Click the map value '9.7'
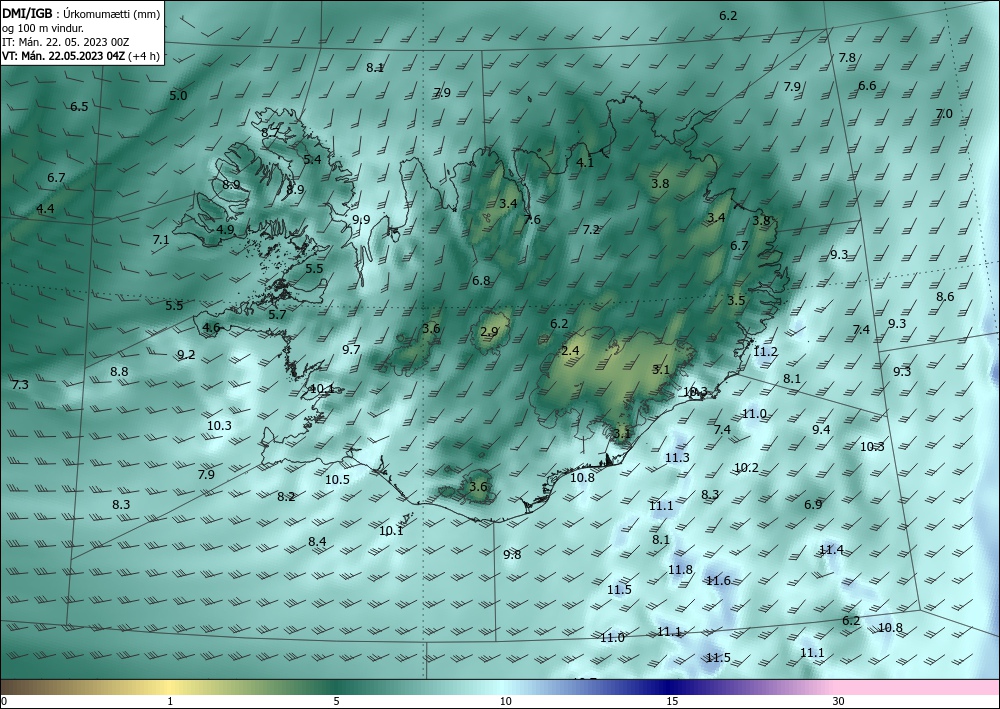 tap(351, 349)
